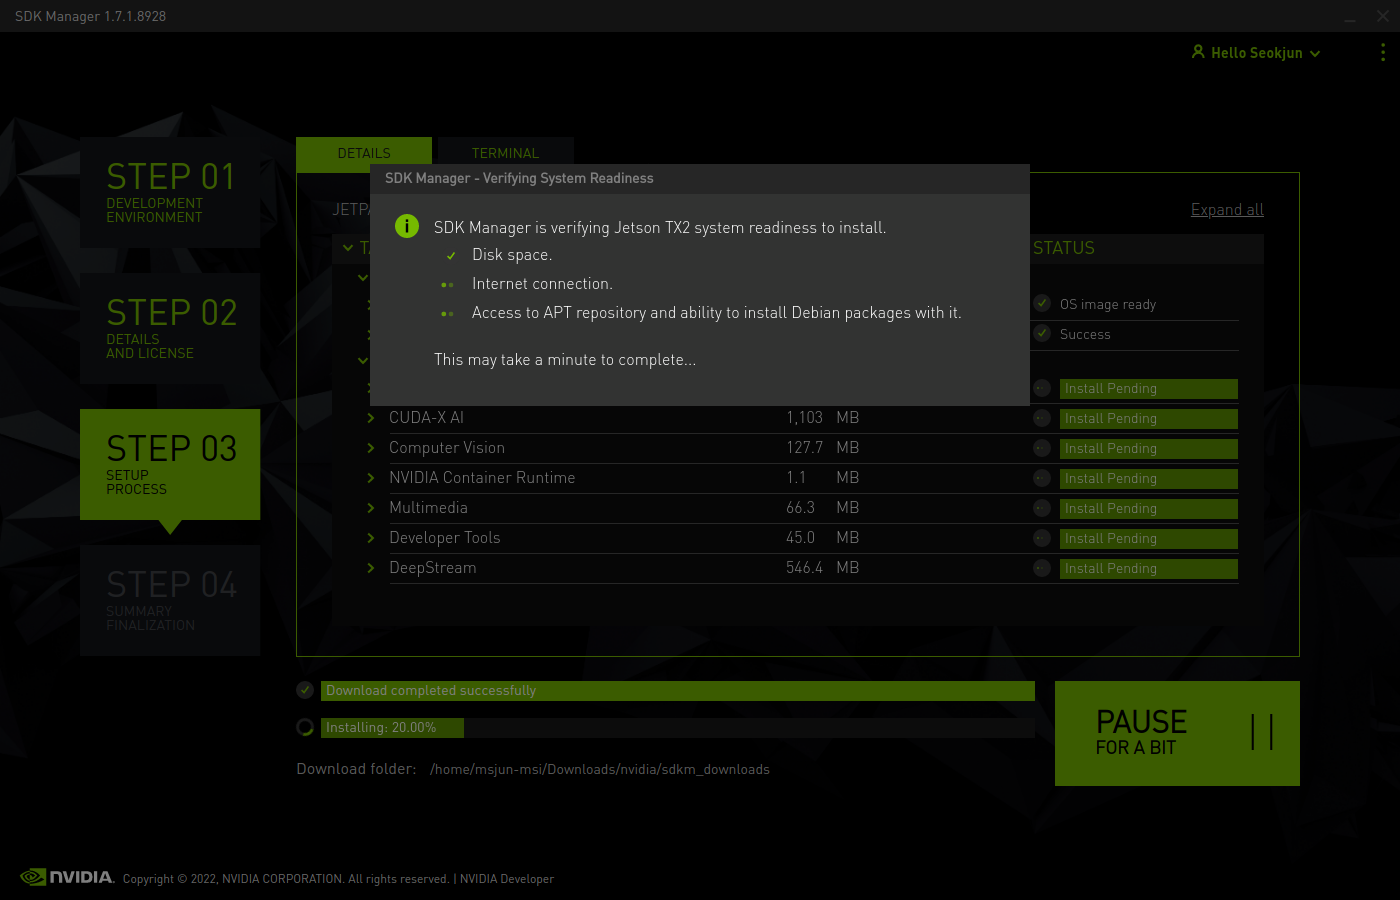Click the Download completed successfully progress bar
The width and height of the screenshot is (1400, 900).
[x=678, y=691]
